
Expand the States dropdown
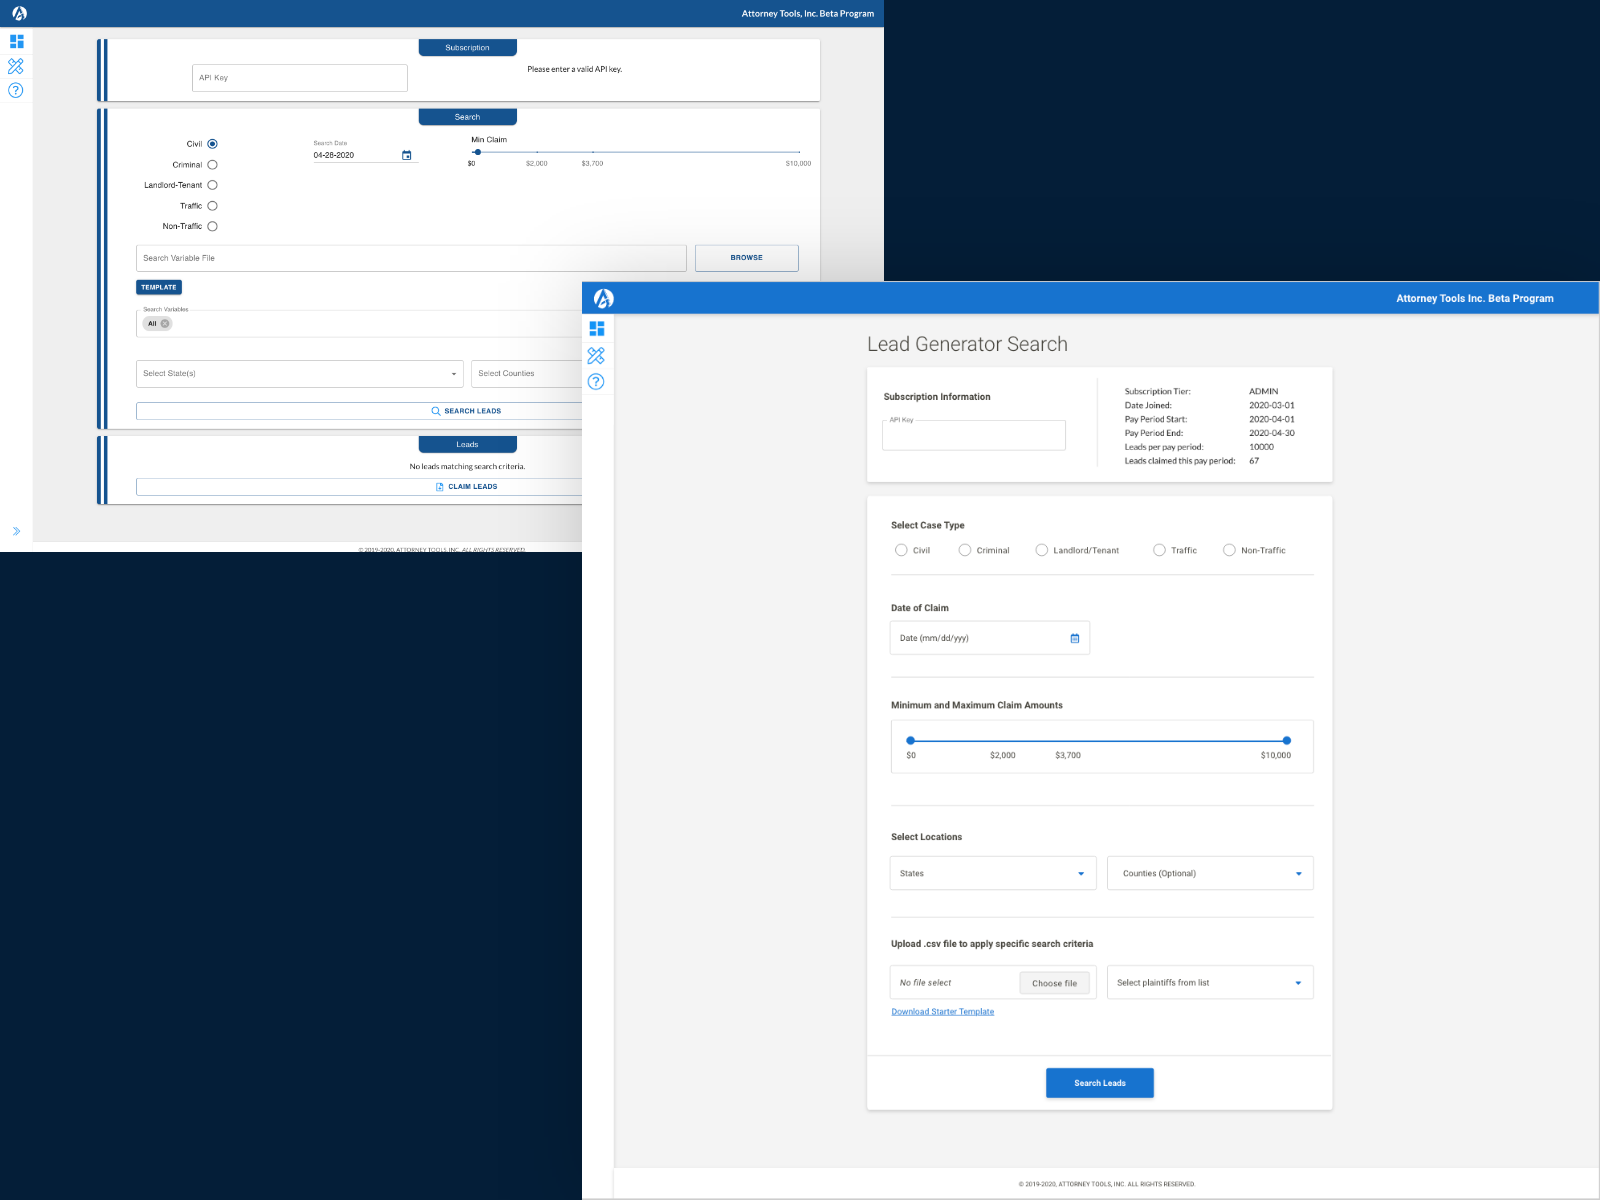pos(993,873)
